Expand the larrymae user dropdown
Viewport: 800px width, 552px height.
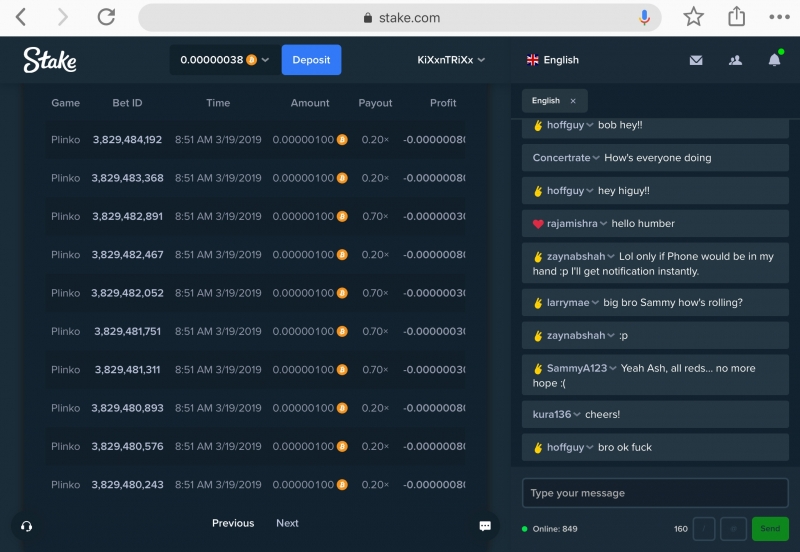tap(595, 303)
